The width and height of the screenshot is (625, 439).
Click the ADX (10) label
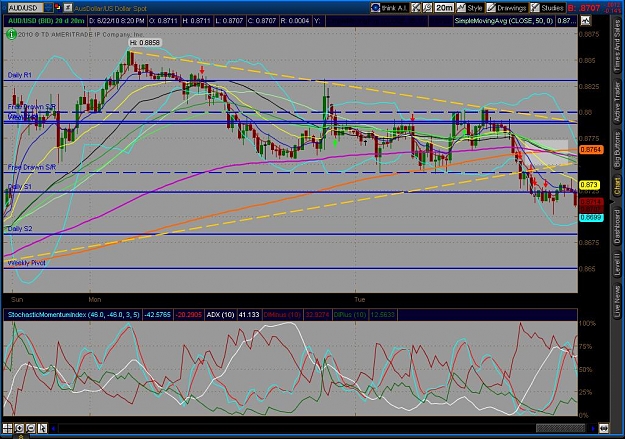(x=220, y=315)
